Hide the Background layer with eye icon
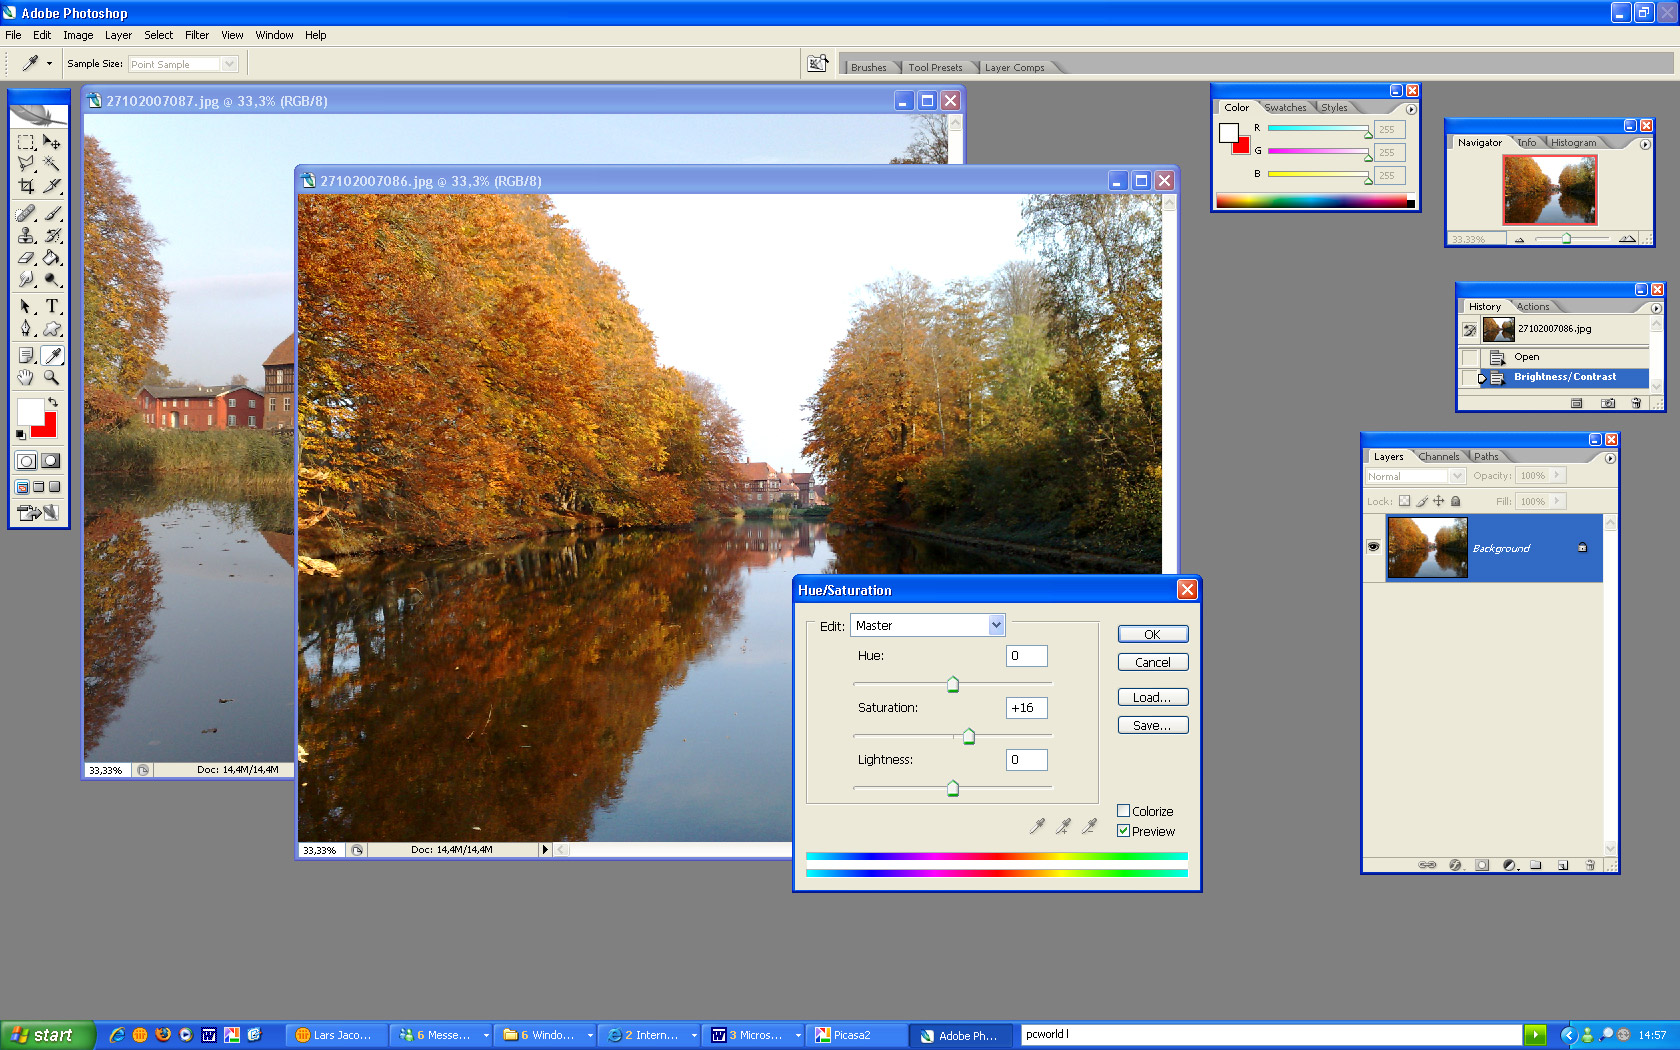 pos(1373,547)
